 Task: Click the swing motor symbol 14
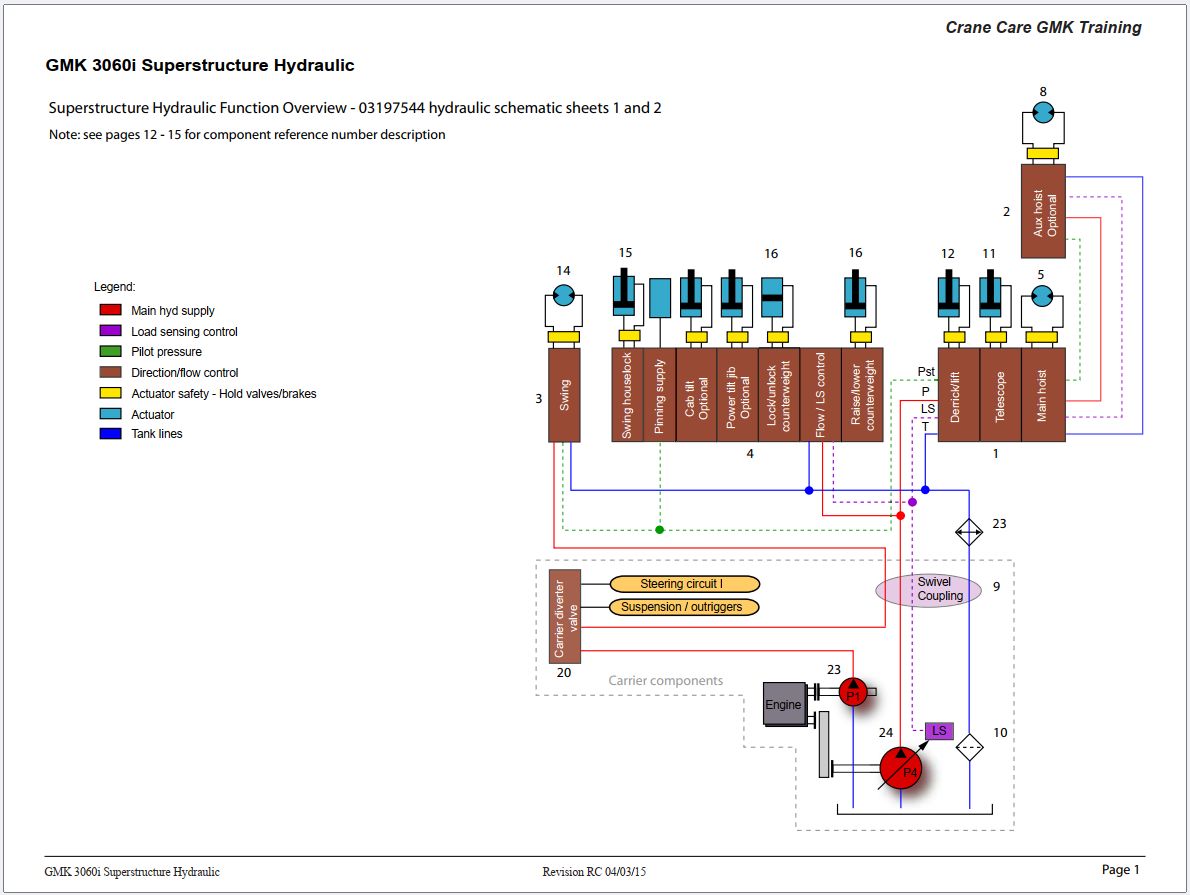[563, 295]
